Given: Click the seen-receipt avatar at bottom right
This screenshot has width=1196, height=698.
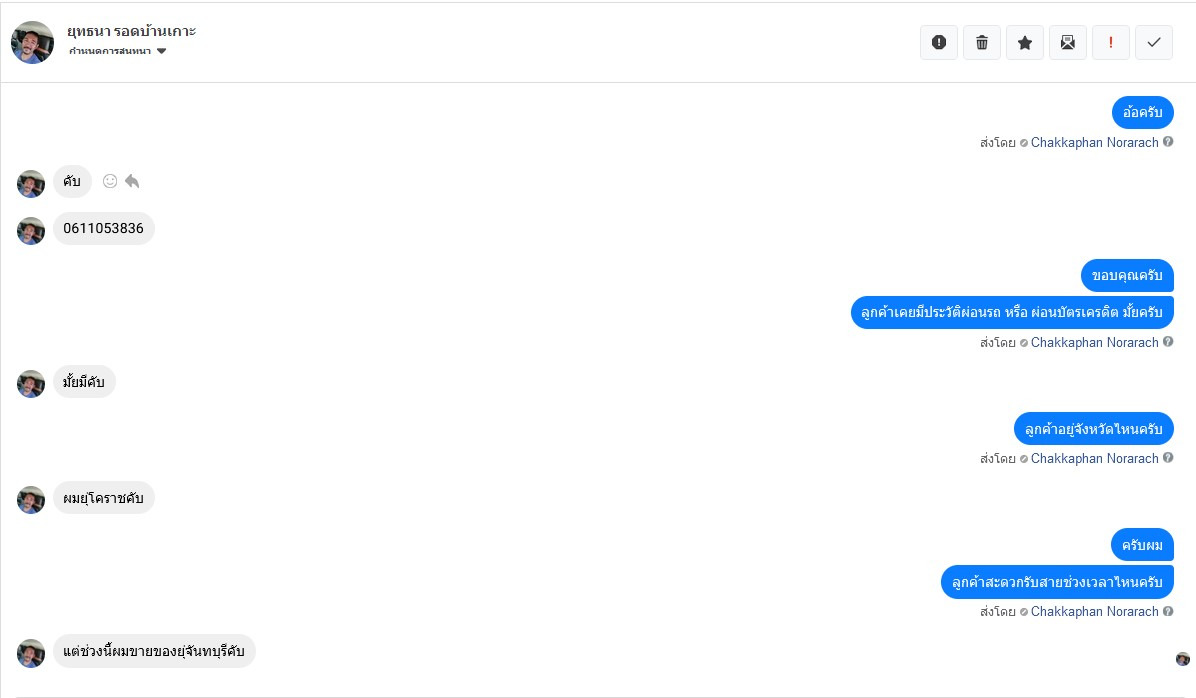Looking at the screenshot, I should [1183, 659].
